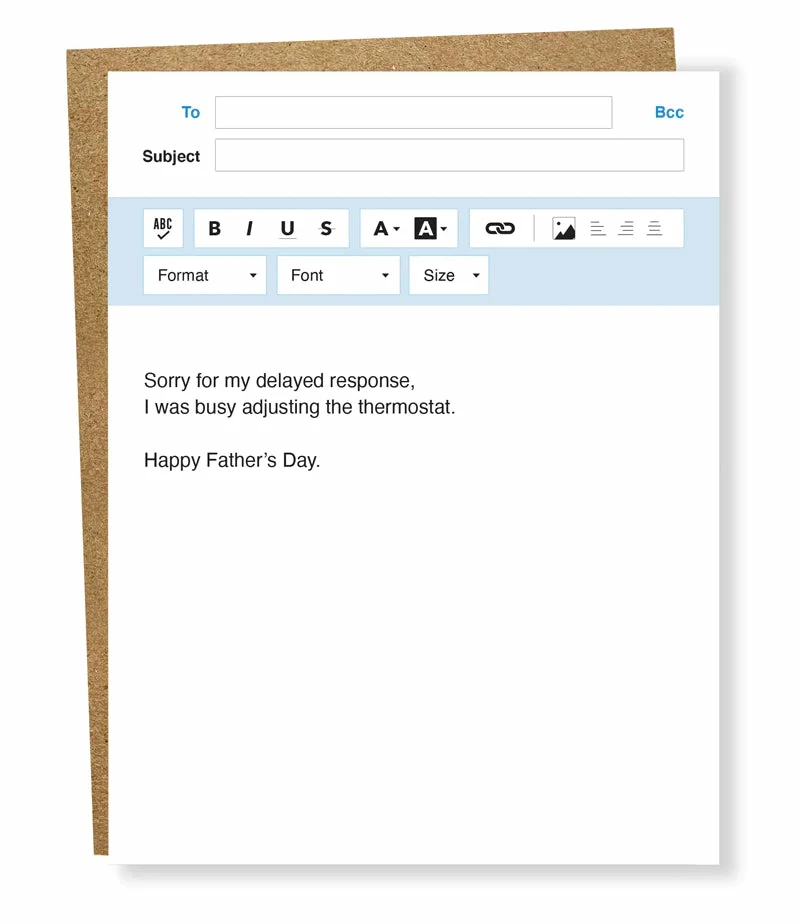Expand the Font dropdown
The height and width of the screenshot is (924, 800).
click(338, 275)
